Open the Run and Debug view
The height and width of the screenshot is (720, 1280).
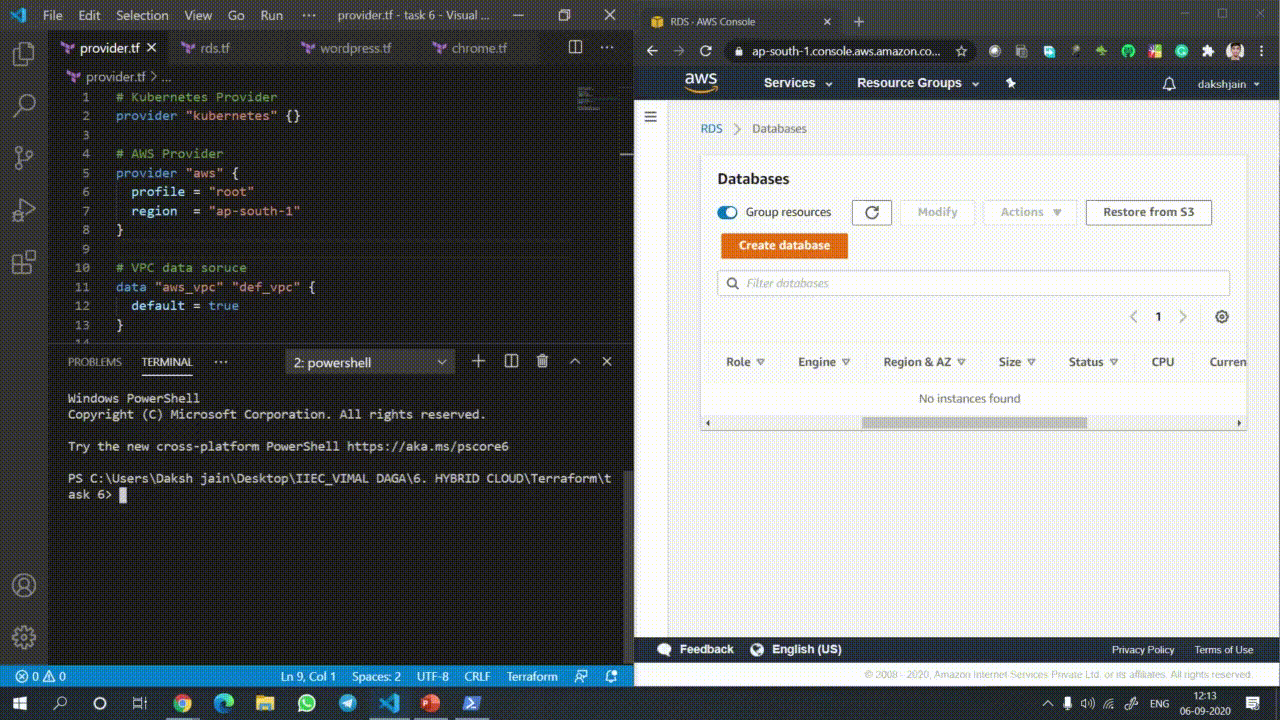[23, 210]
